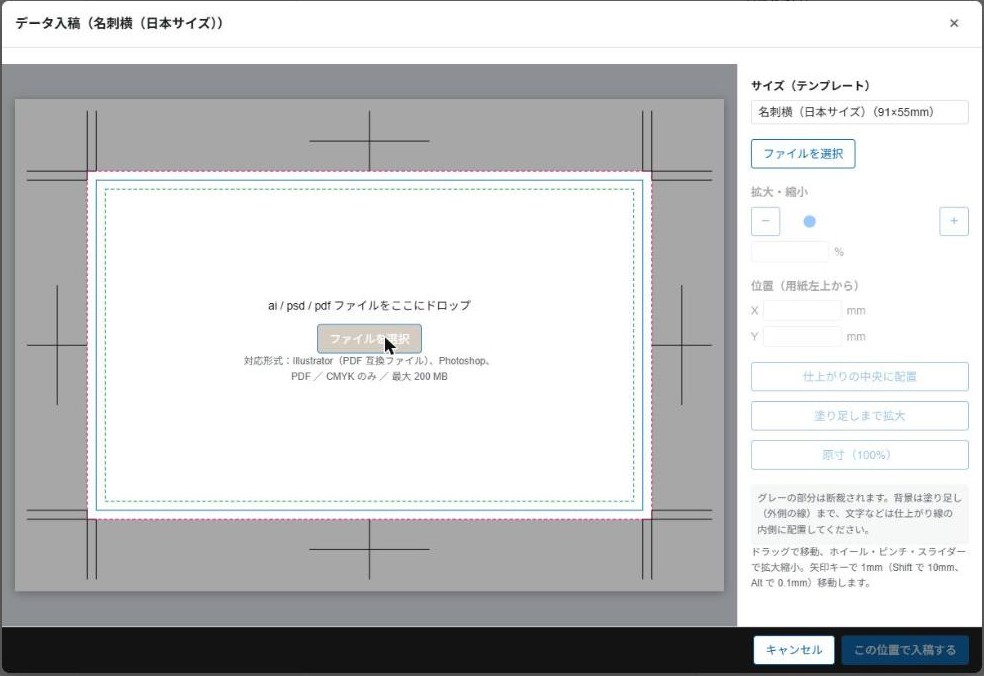The height and width of the screenshot is (676, 984).
Task: Click 原寸（100%） button
Action: click(859, 454)
